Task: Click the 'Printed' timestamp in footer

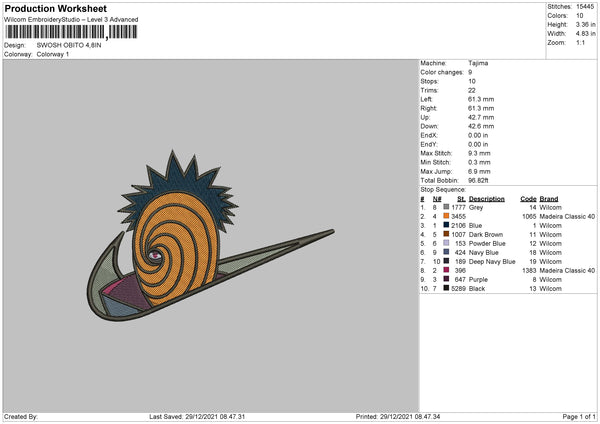Action: [x=398, y=416]
